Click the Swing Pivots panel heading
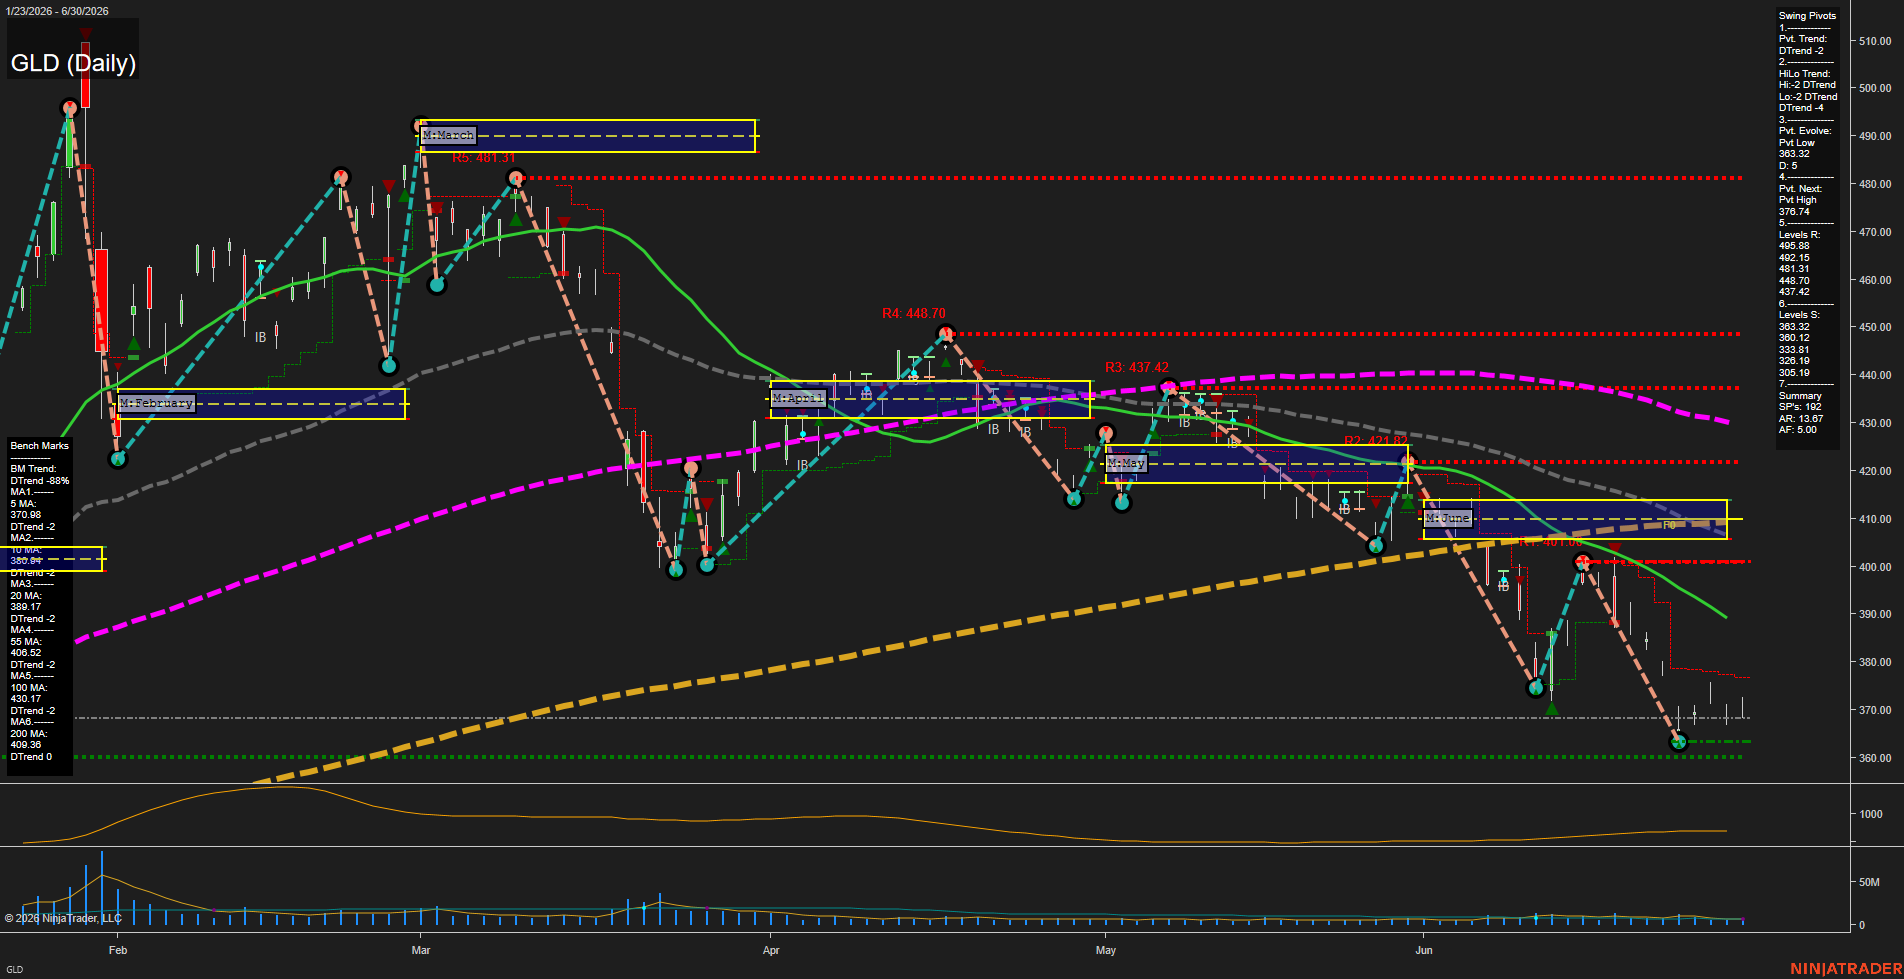The height and width of the screenshot is (979, 1904). point(1807,16)
